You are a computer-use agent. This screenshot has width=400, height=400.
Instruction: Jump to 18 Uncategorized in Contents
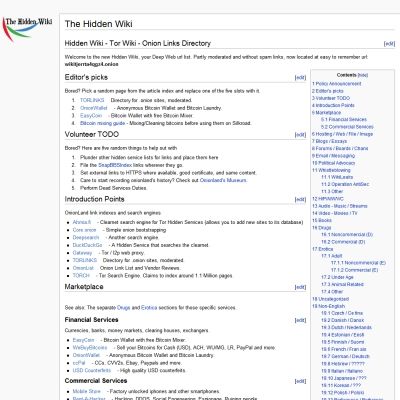330,299
